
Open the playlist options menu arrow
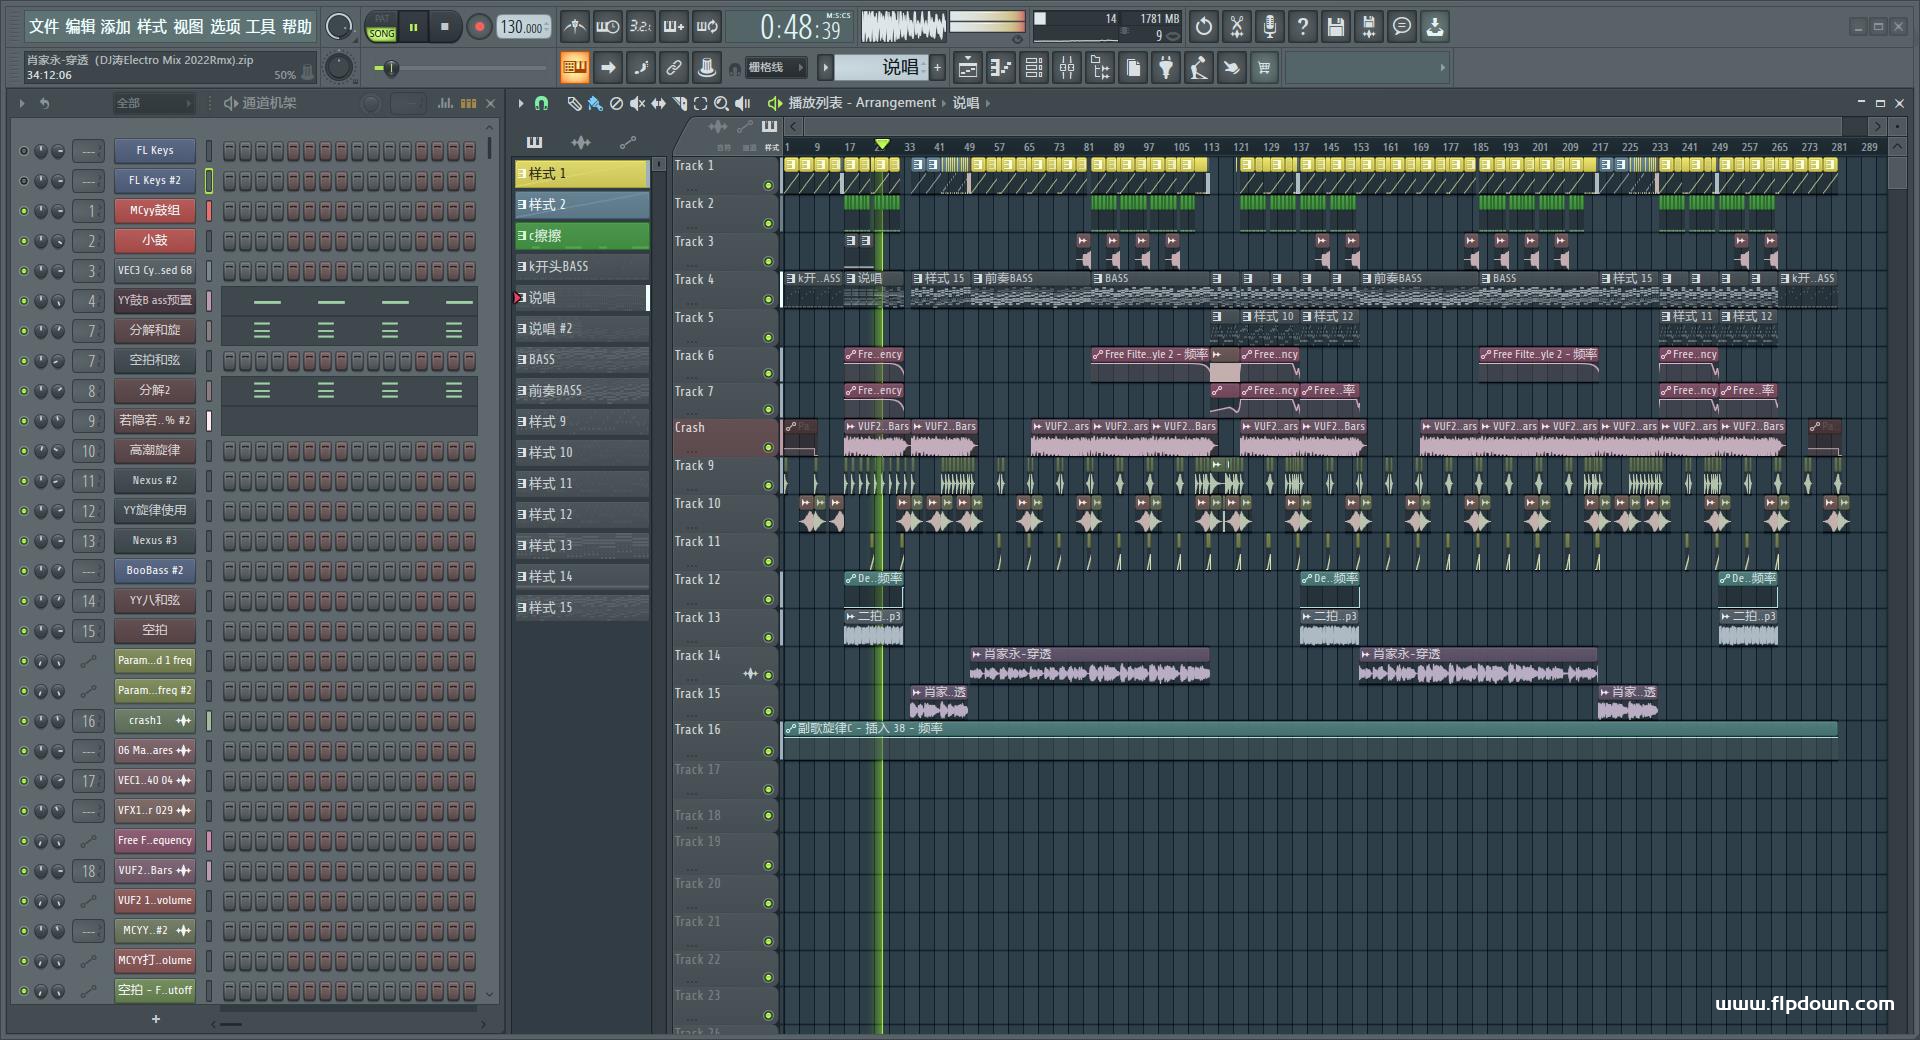[521, 103]
